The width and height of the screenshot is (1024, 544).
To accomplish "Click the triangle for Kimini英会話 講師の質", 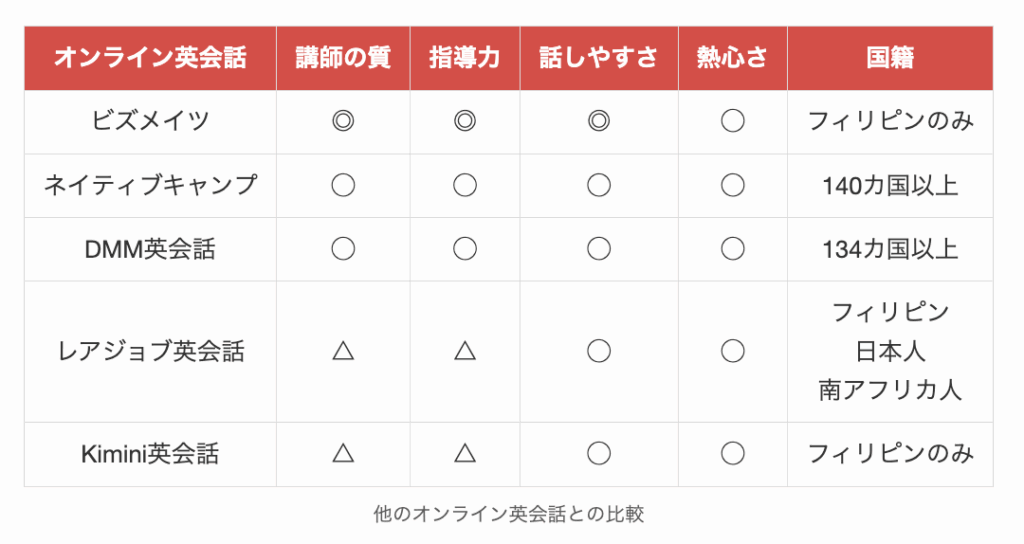I will (343, 454).
